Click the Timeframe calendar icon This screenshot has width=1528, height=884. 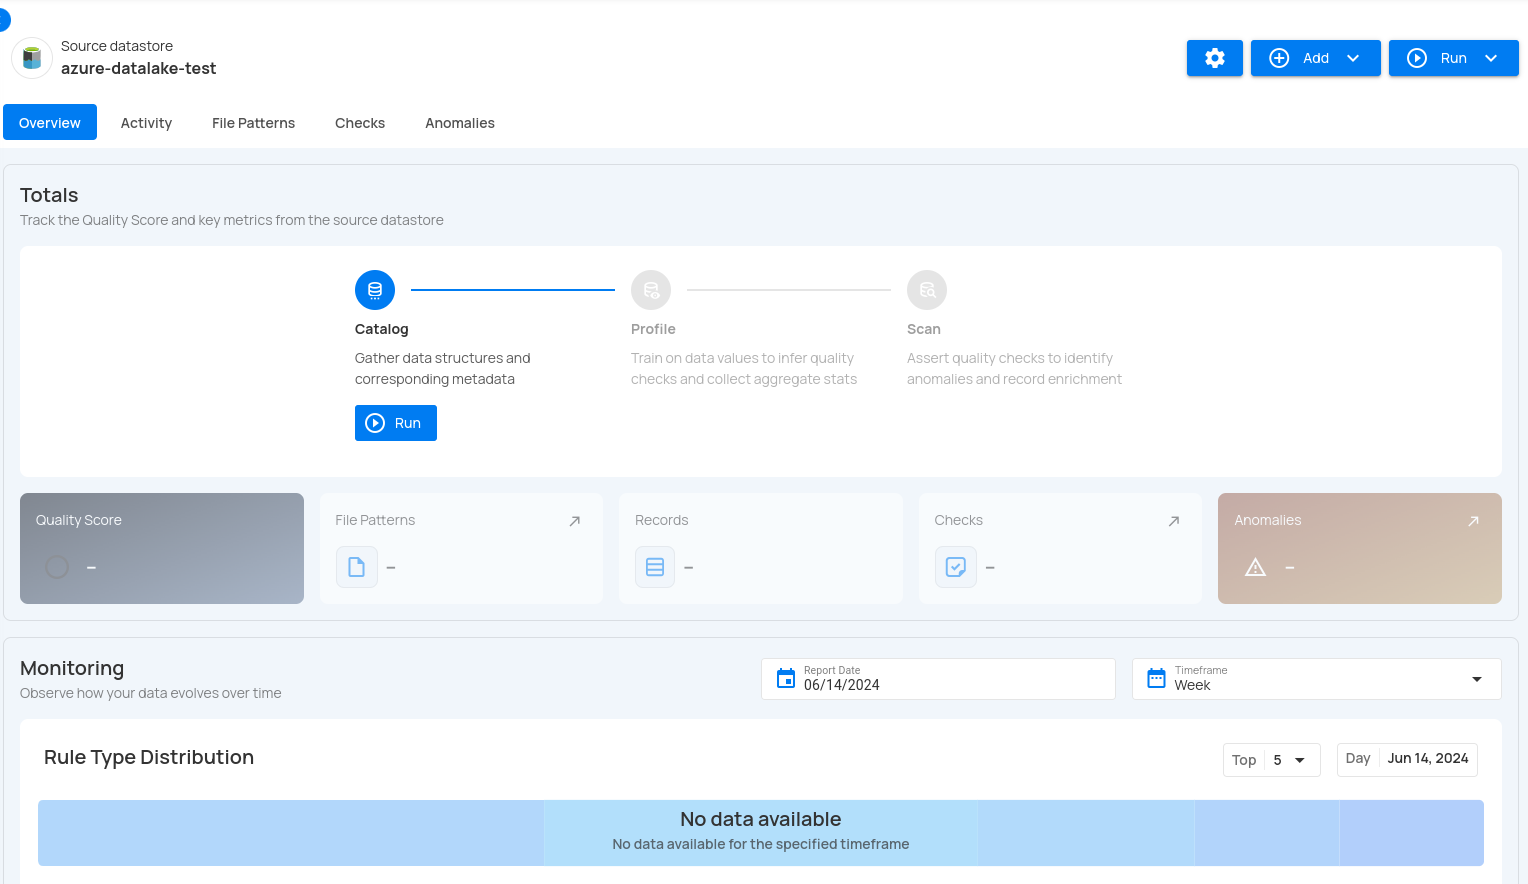tap(1156, 679)
